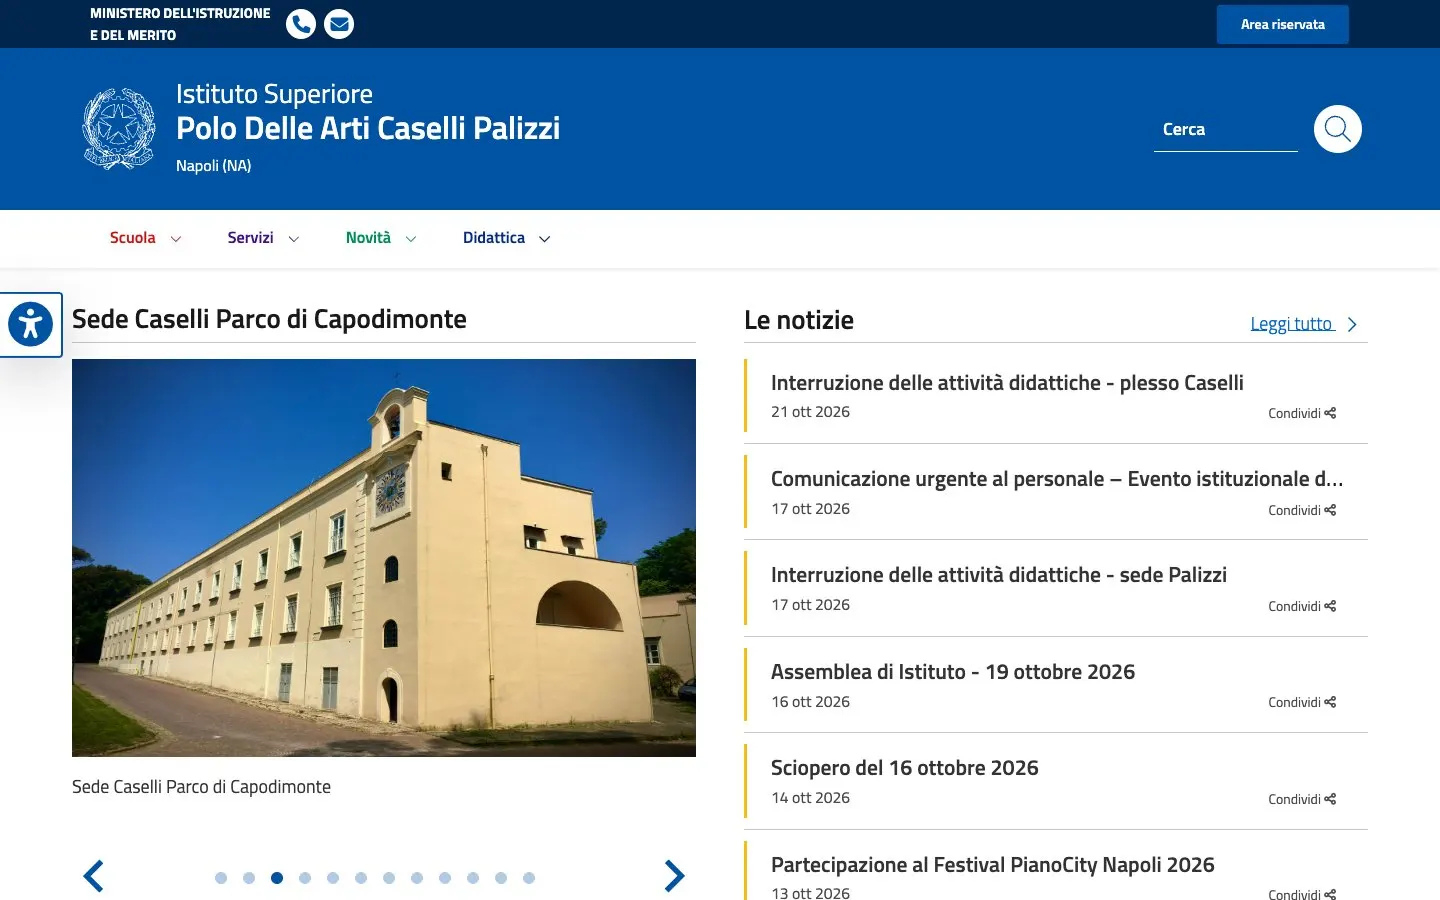Click the Sede Caselli building photo
This screenshot has height=900, width=1440.
[x=384, y=558]
